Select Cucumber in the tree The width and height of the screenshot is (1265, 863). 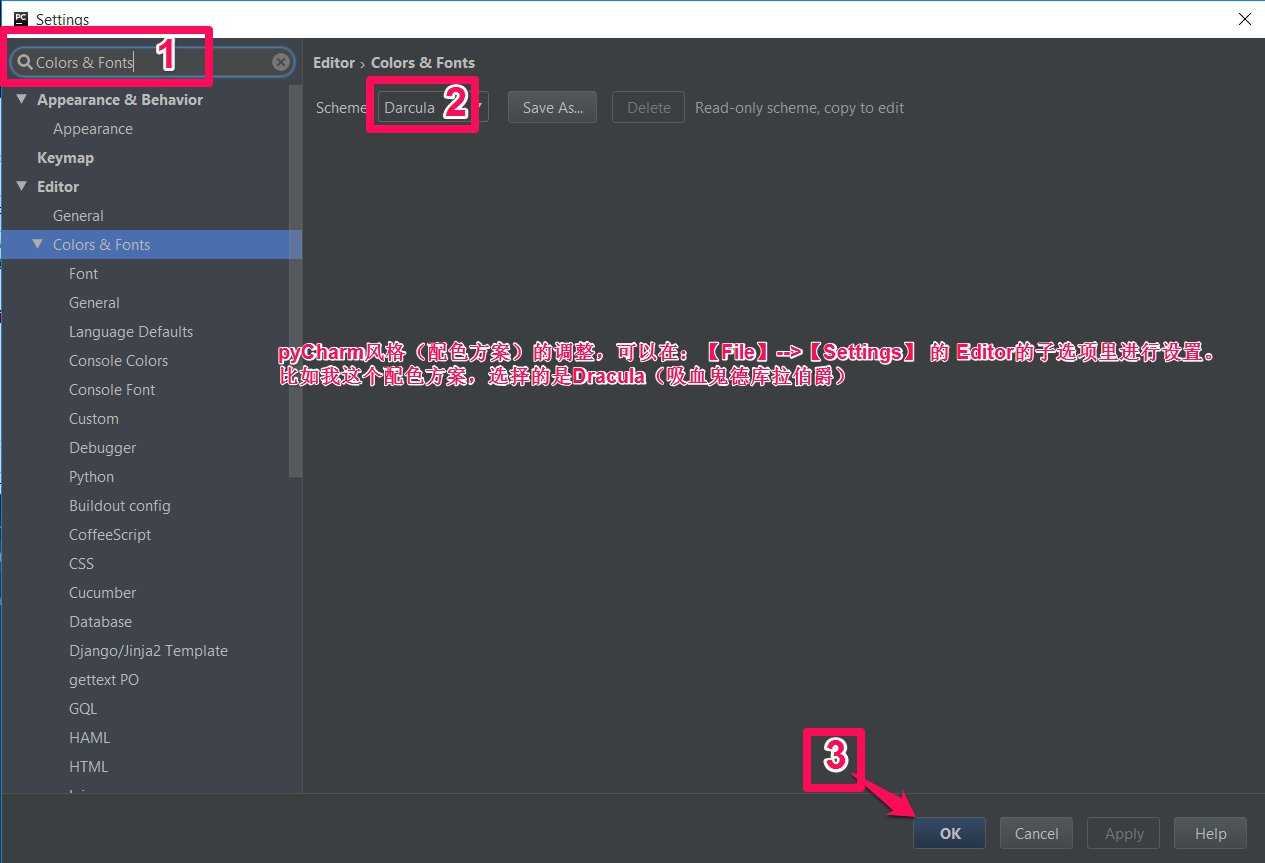[x=102, y=593]
